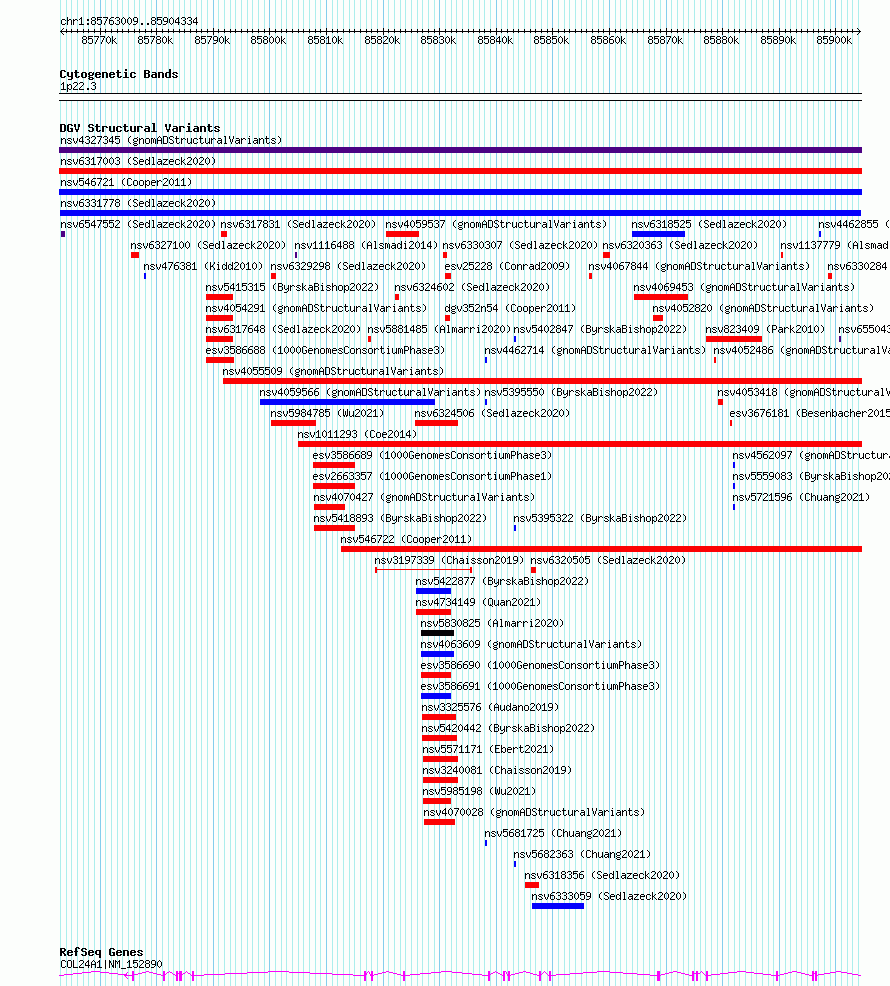Click the nsv5422877 blue variant bar
Screen dimensions: 890x986
point(433,591)
